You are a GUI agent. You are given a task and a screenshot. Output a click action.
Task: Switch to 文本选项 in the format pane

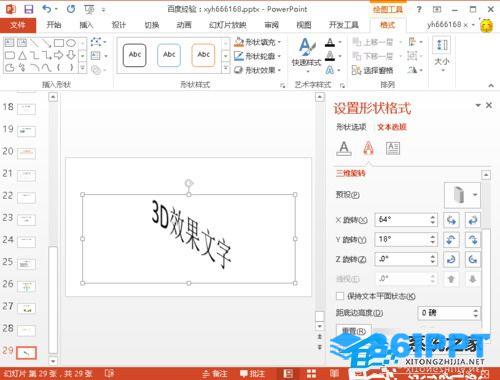pos(392,127)
